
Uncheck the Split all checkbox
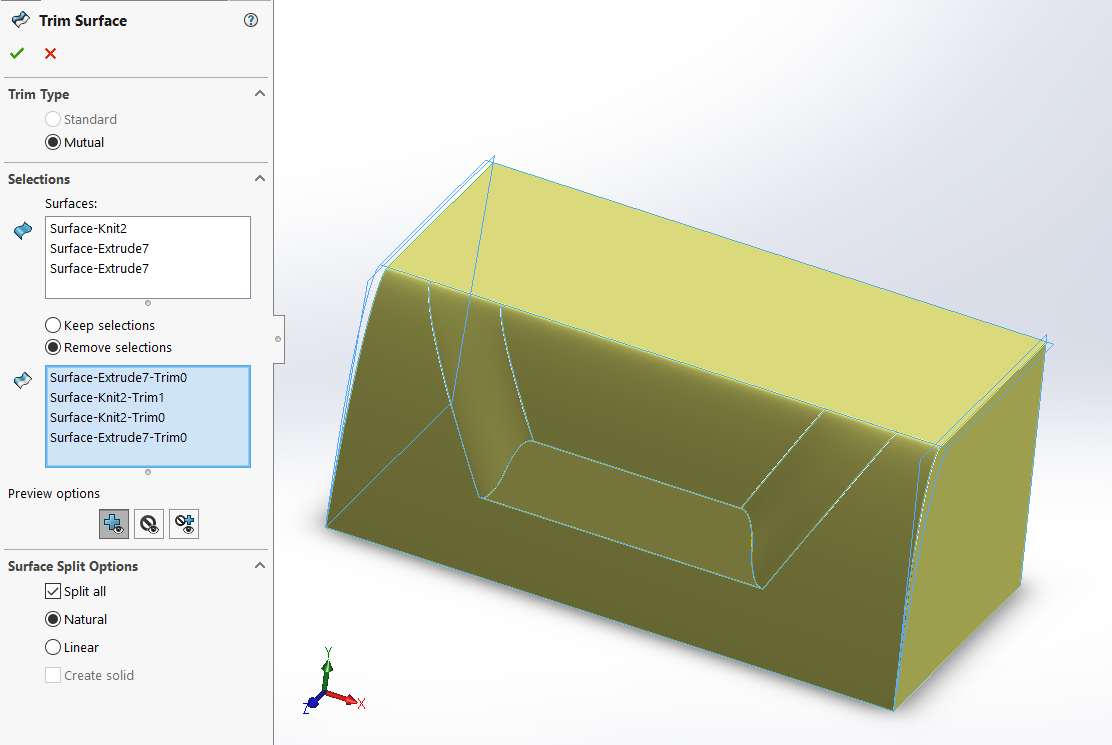click(x=52, y=591)
